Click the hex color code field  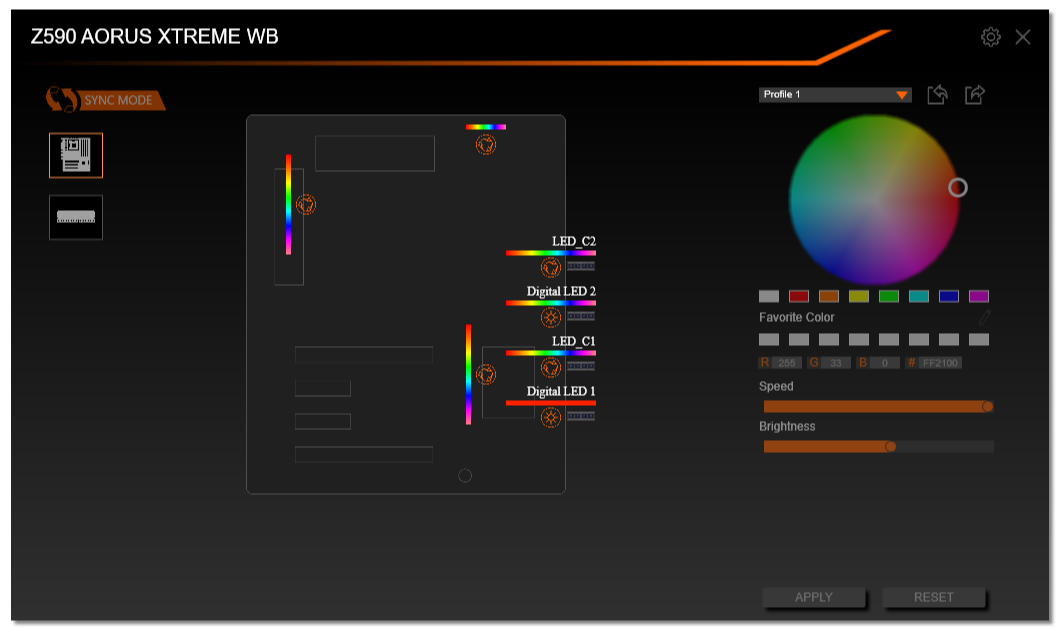(x=940, y=363)
